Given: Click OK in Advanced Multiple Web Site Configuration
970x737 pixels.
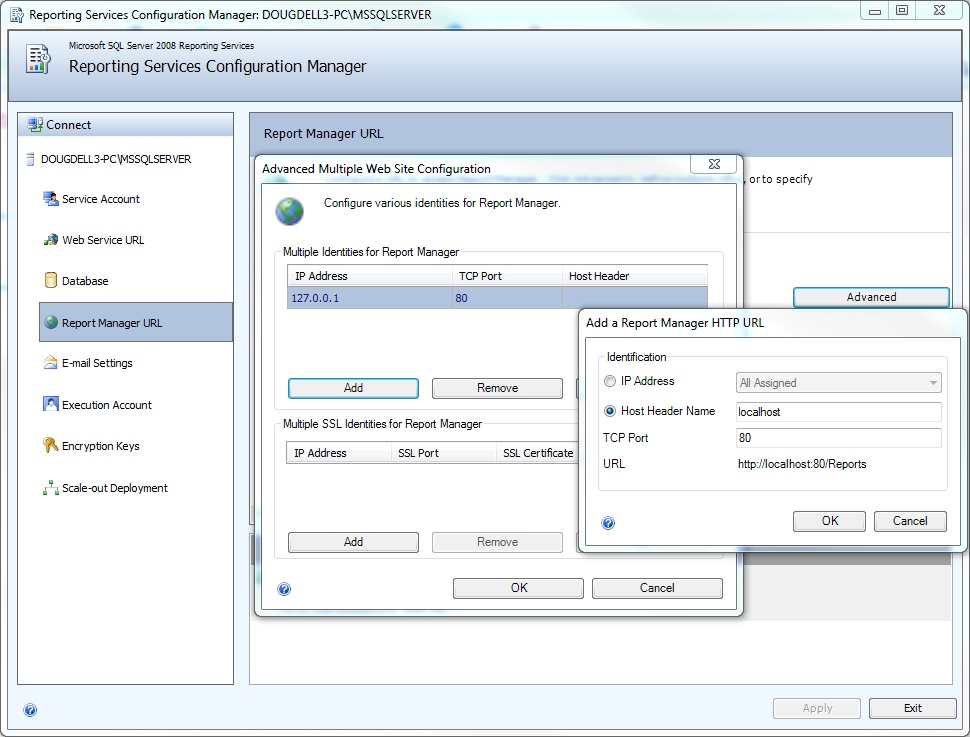Looking at the screenshot, I should [x=518, y=588].
